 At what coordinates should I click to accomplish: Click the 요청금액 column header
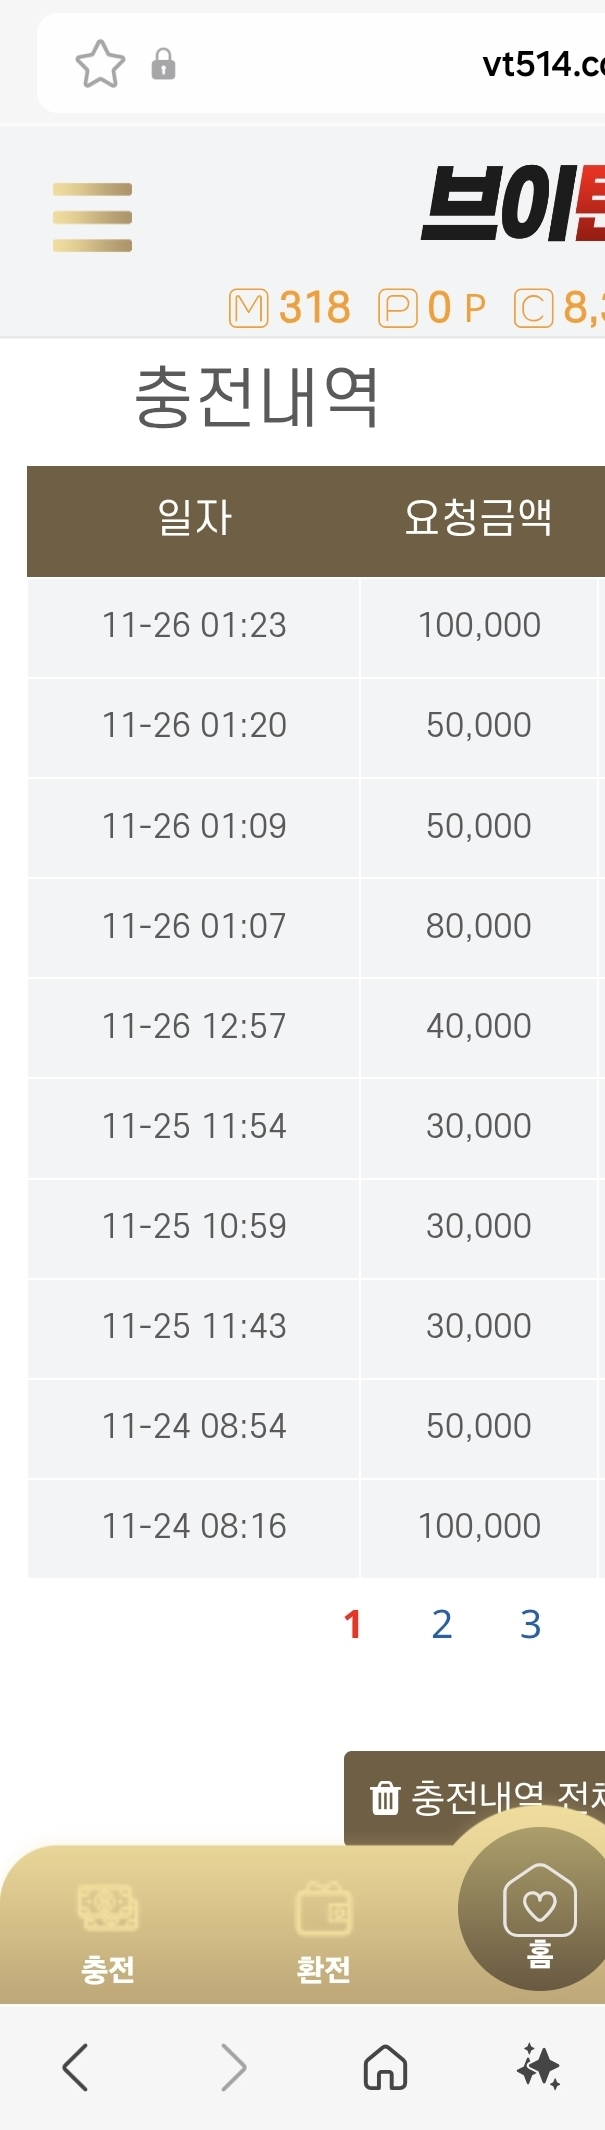point(478,518)
